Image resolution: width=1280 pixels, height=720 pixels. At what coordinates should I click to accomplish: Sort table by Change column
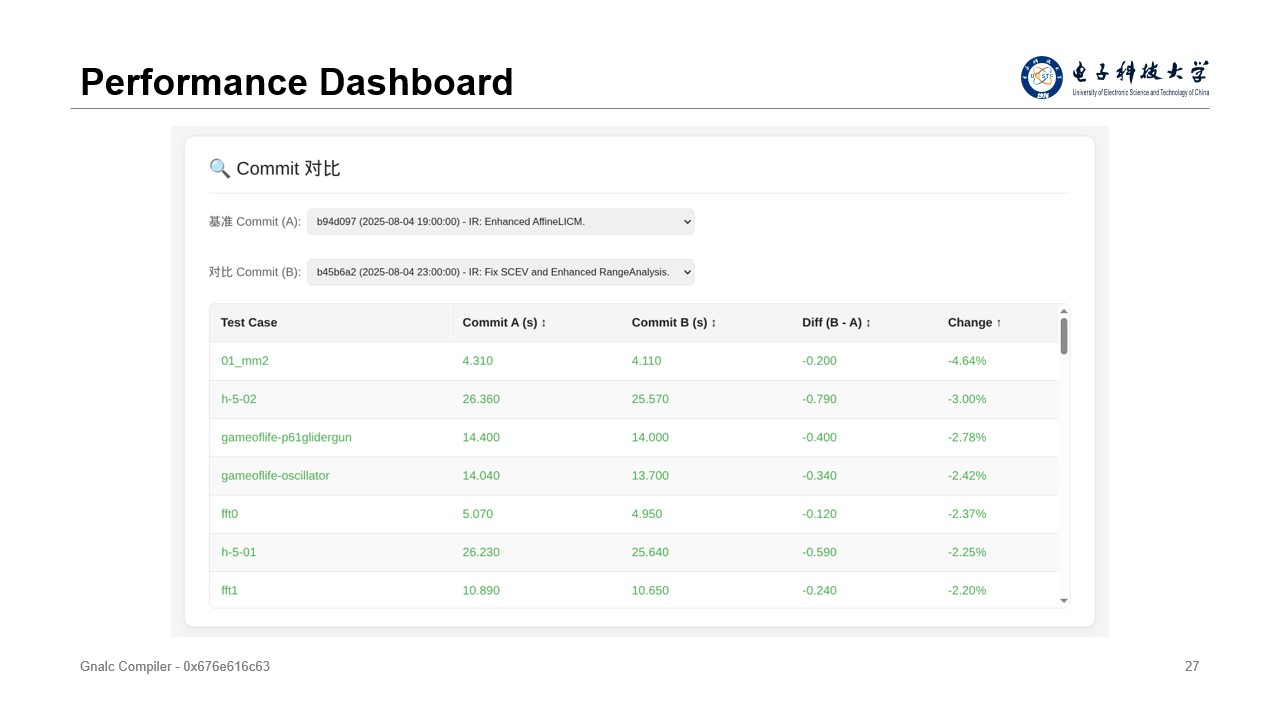coord(974,323)
